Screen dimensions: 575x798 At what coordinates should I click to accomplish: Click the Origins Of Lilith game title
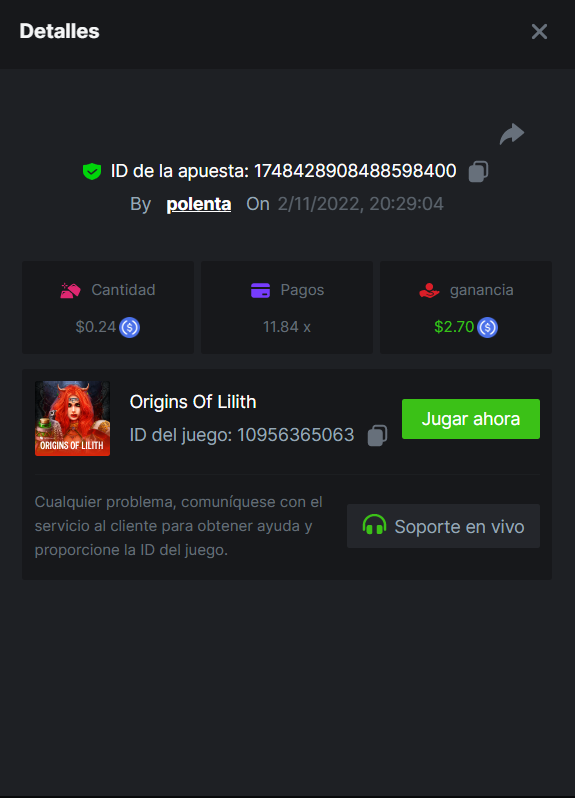coord(193,402)
